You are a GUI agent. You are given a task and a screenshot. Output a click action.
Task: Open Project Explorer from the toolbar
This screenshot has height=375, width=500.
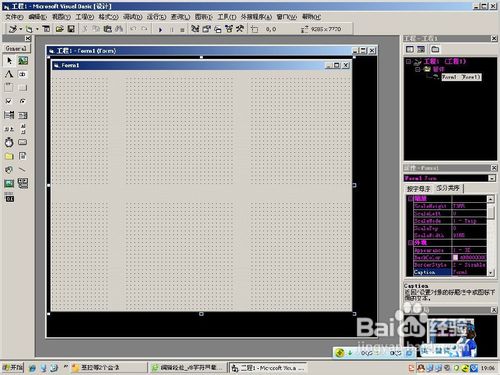[195, 29]
